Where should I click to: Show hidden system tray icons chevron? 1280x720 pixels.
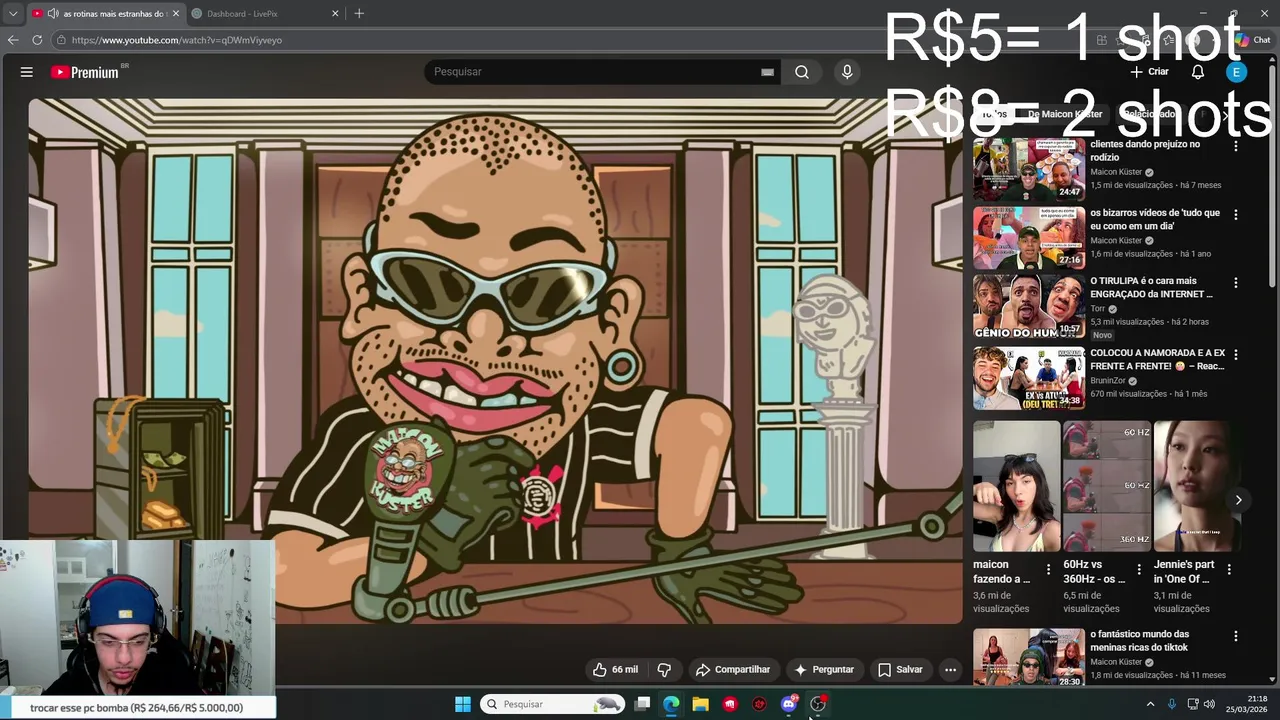(x=1150, y=704)
